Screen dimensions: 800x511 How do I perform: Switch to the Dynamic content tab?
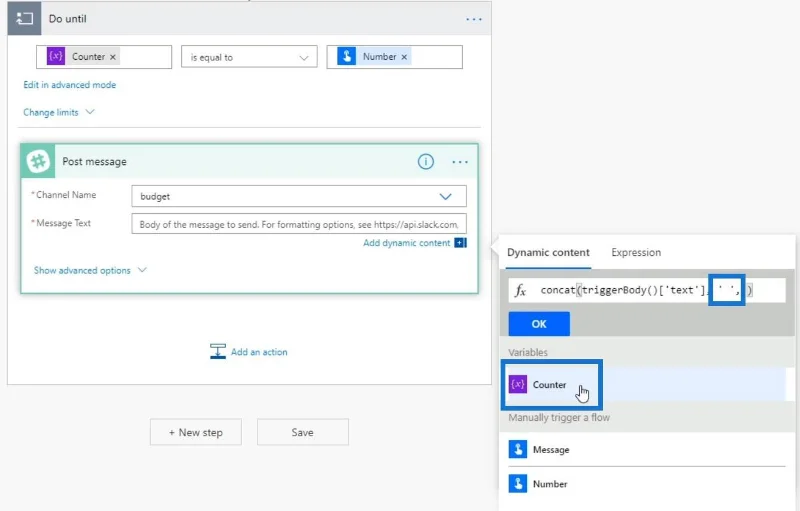pos(548,252)
